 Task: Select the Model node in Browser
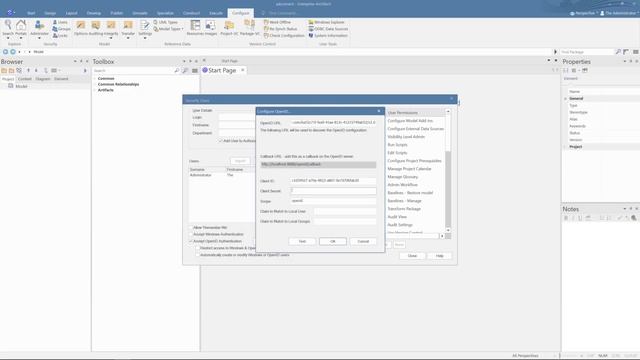(x=18, y=86)
